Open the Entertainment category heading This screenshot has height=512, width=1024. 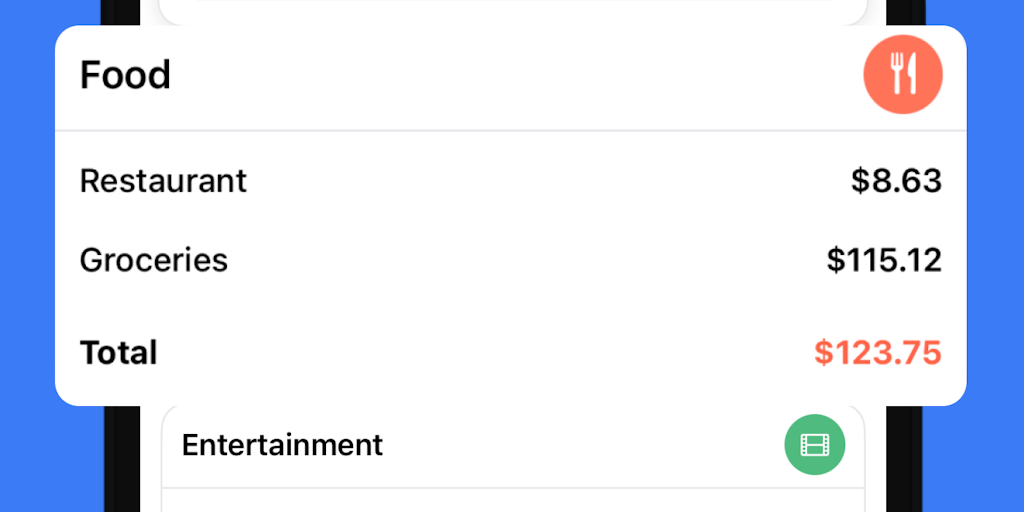(x=282, y=445)
